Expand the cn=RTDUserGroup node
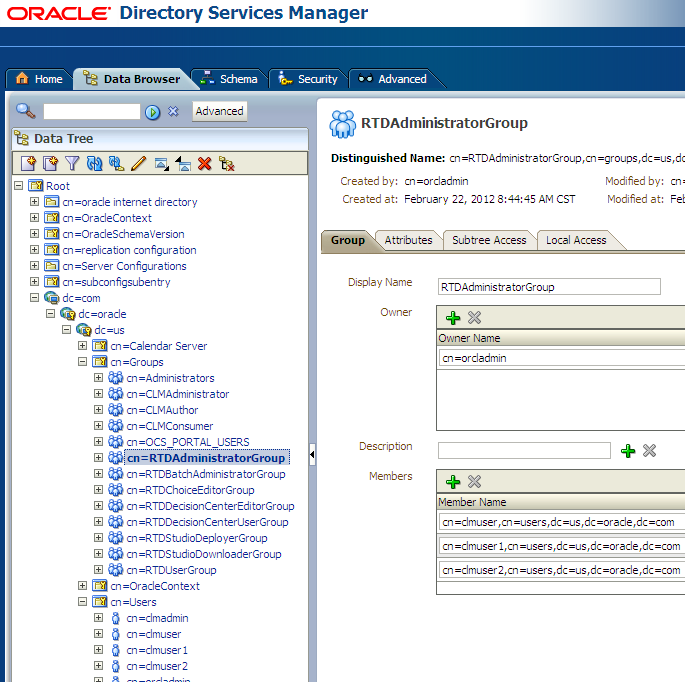The image size is (685, 682). tap(99, 569)
